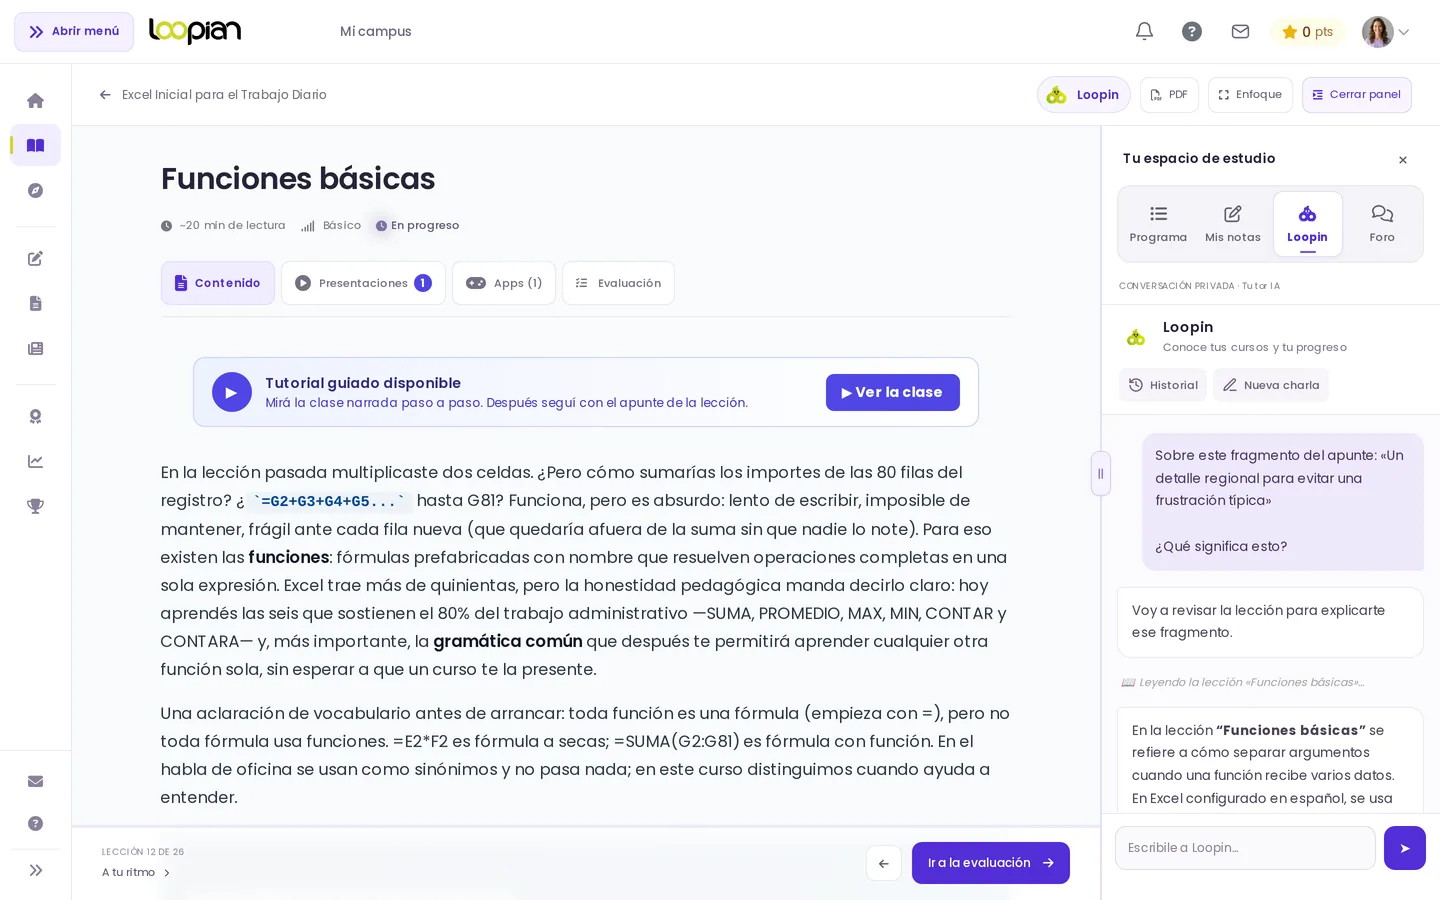Select the Contenido tab

[218, 283]
